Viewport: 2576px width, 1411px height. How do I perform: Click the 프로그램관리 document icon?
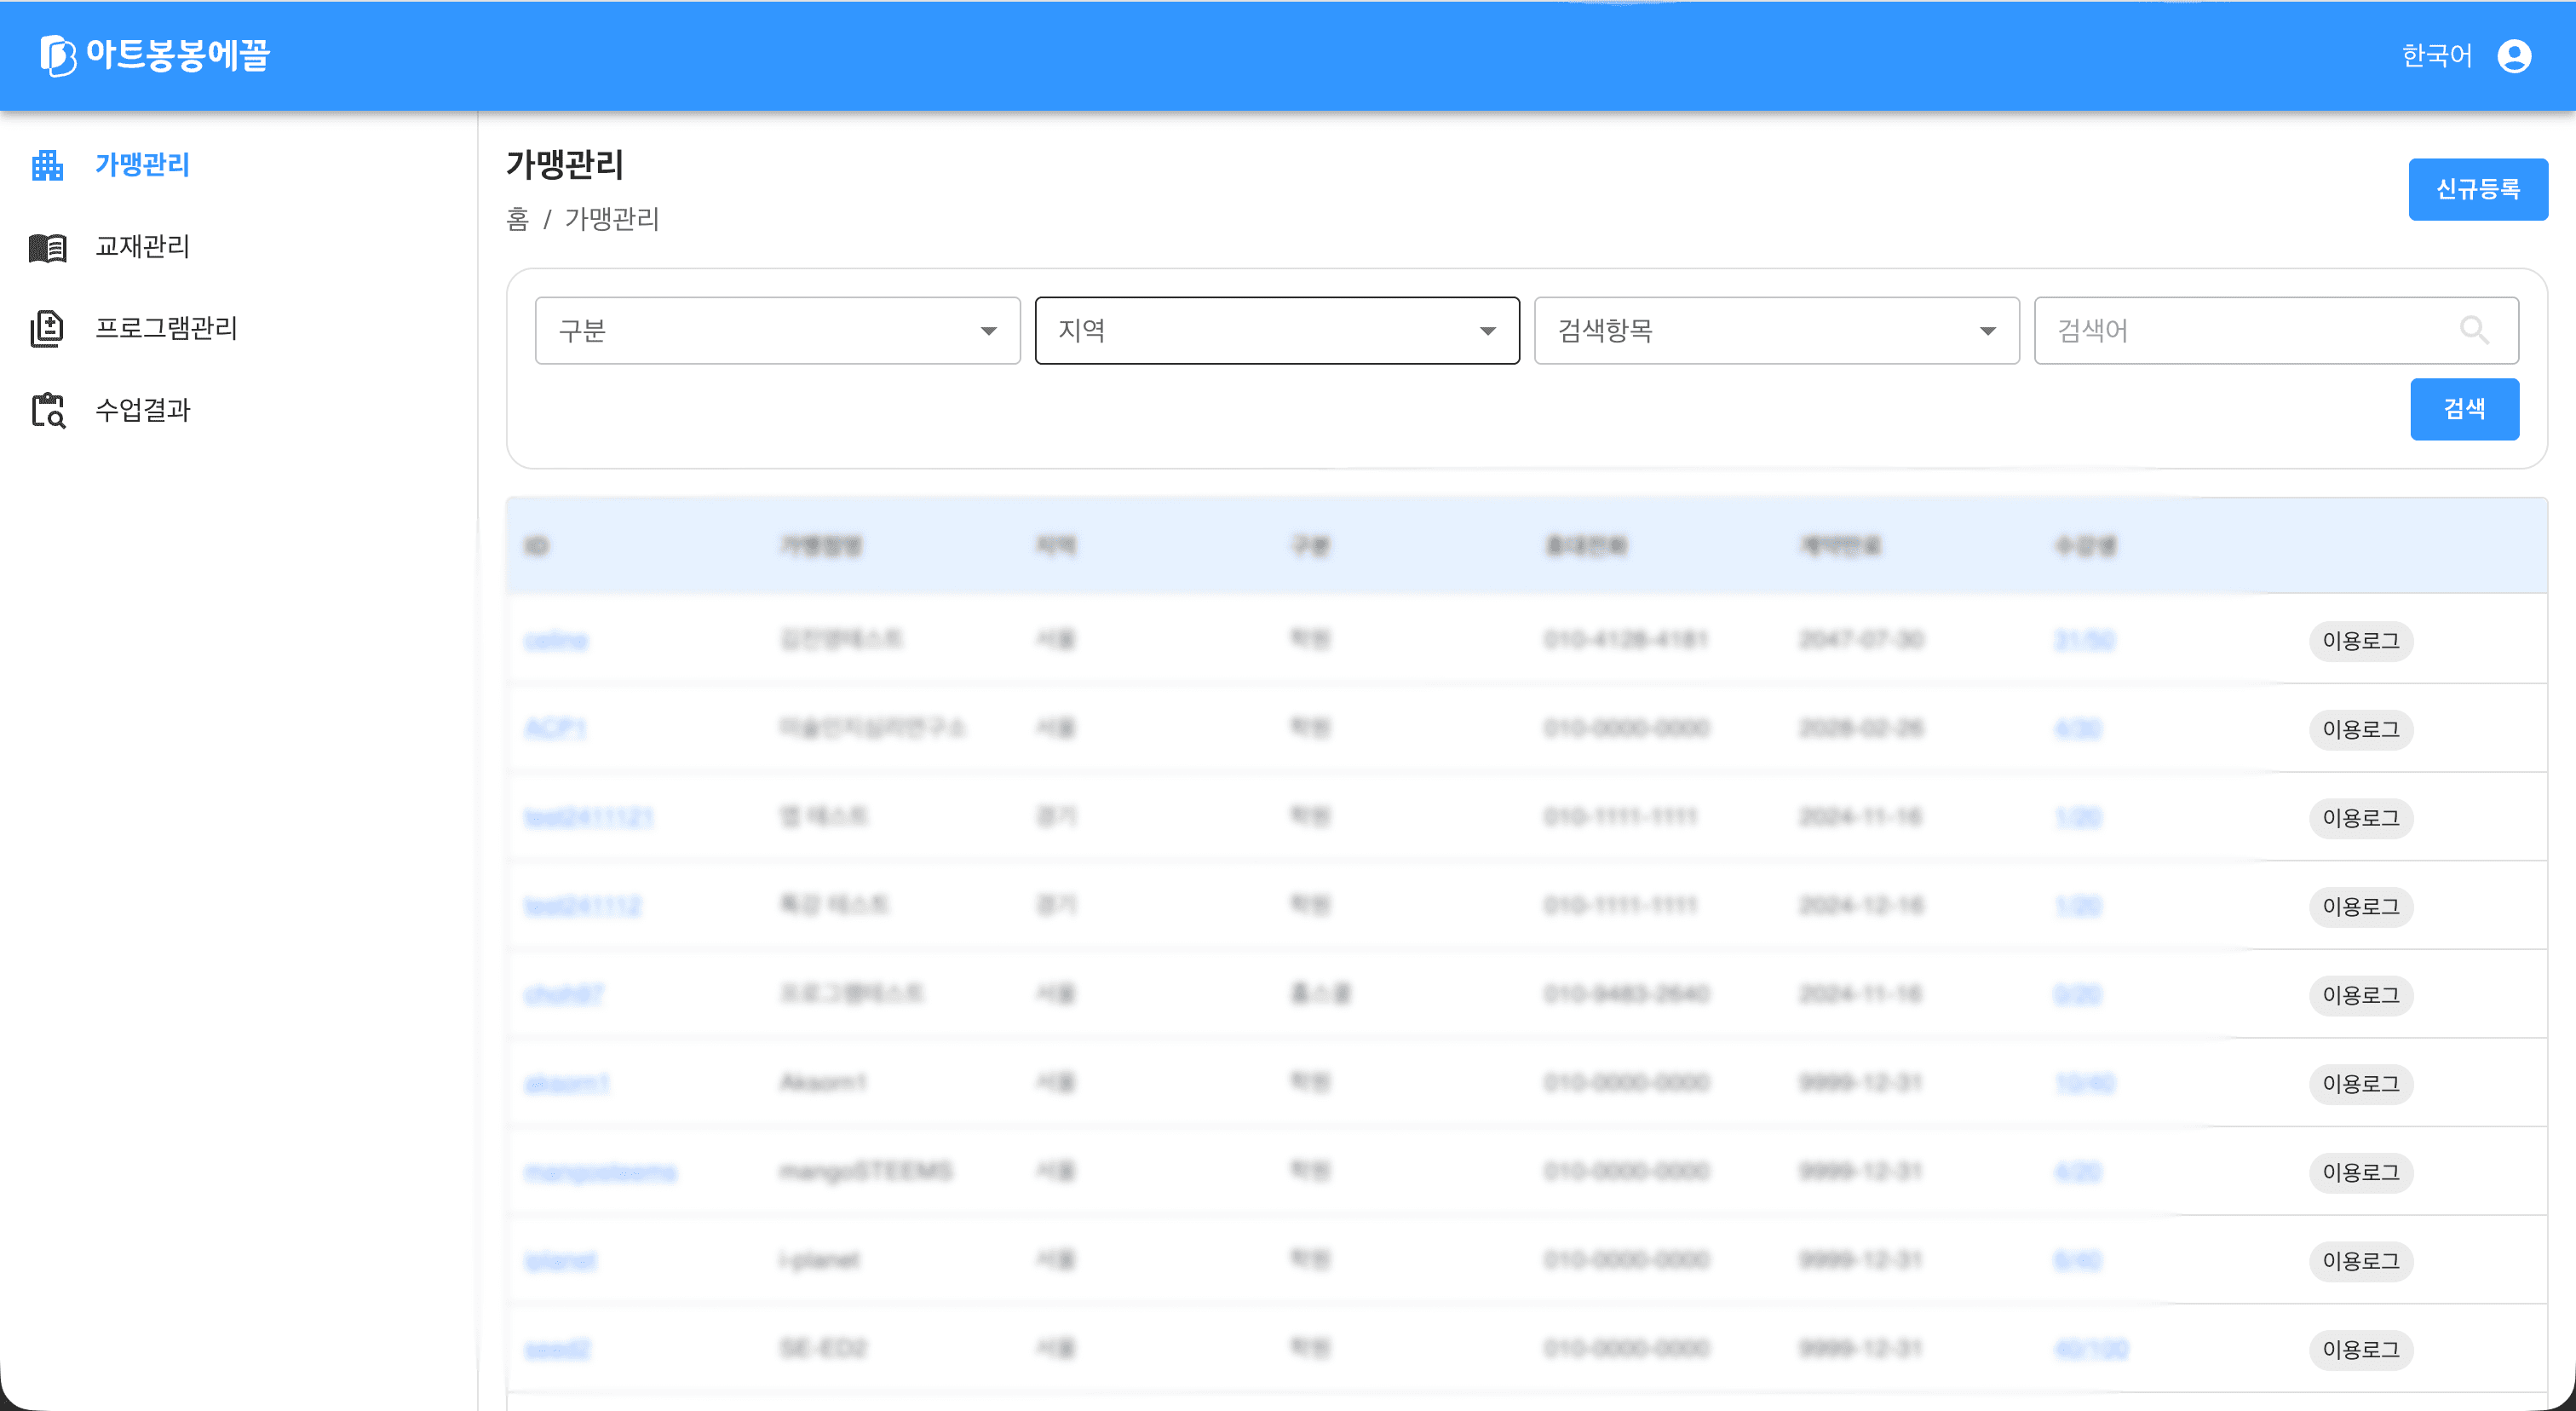[x=47, y=328]
